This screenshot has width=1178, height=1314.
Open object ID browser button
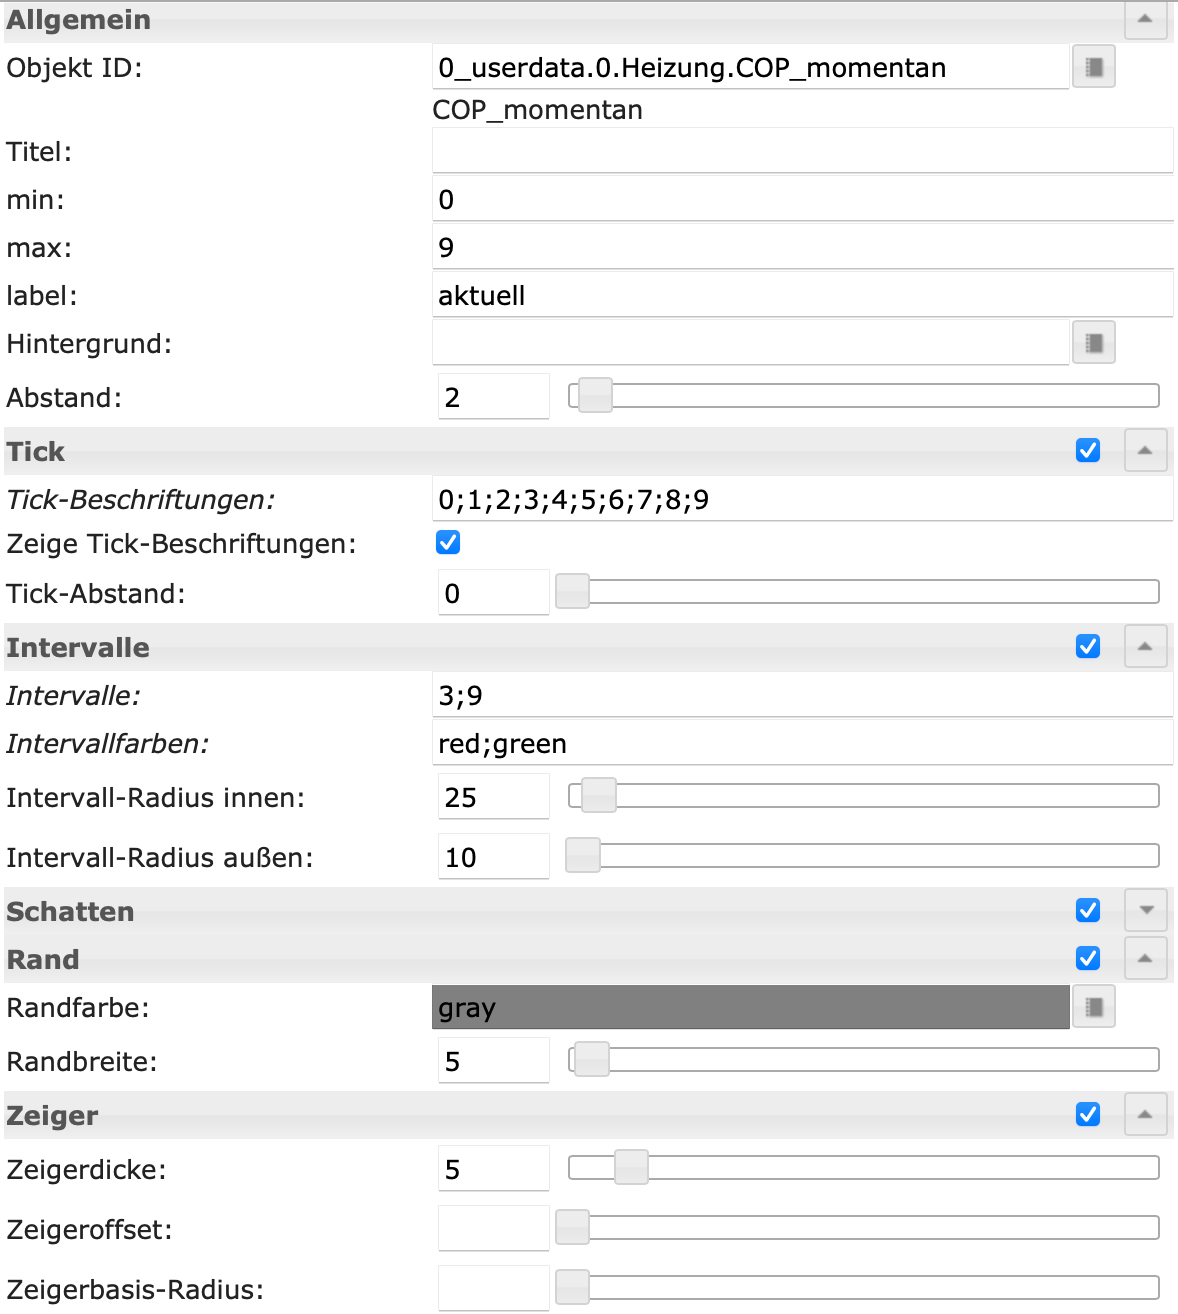click(1093, 67)
